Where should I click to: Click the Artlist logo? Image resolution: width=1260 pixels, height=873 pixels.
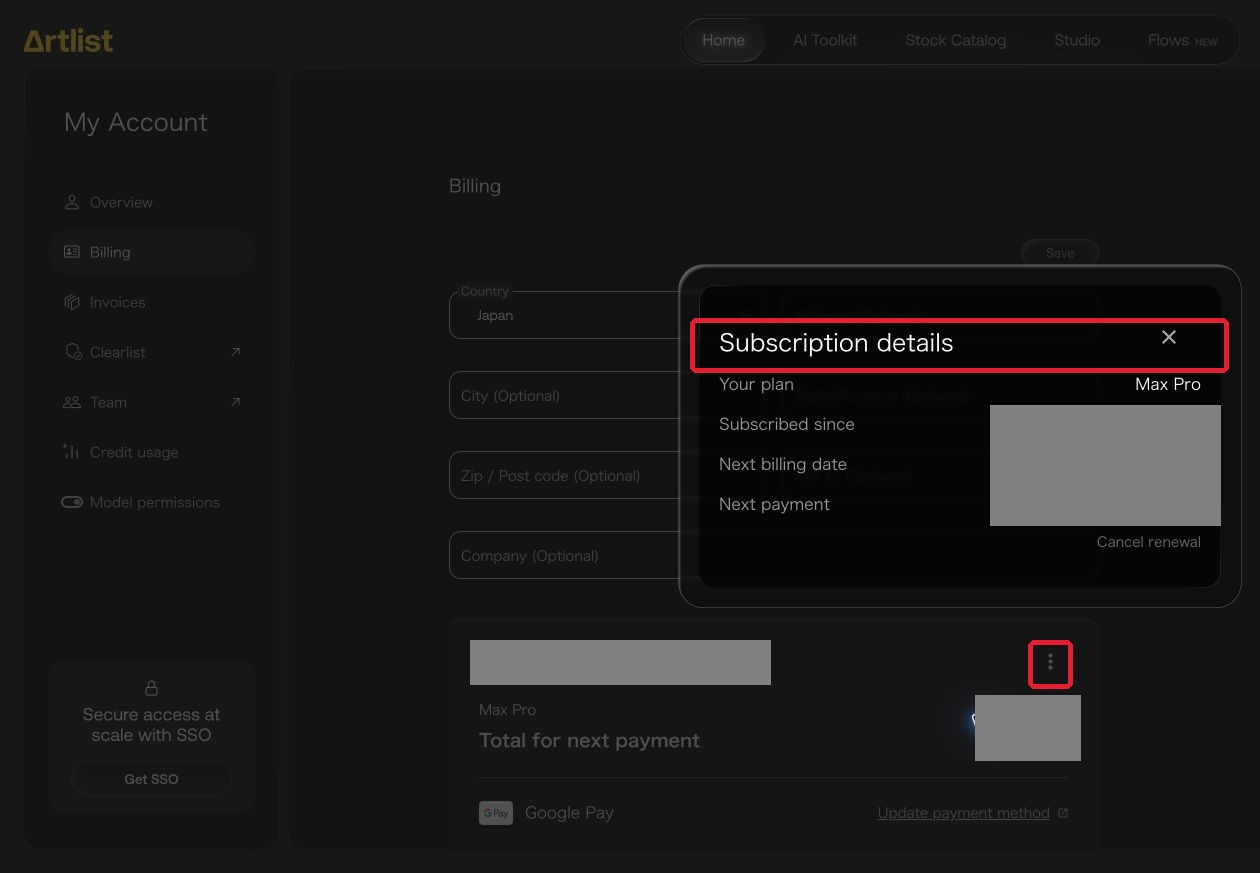click(68, 40)
